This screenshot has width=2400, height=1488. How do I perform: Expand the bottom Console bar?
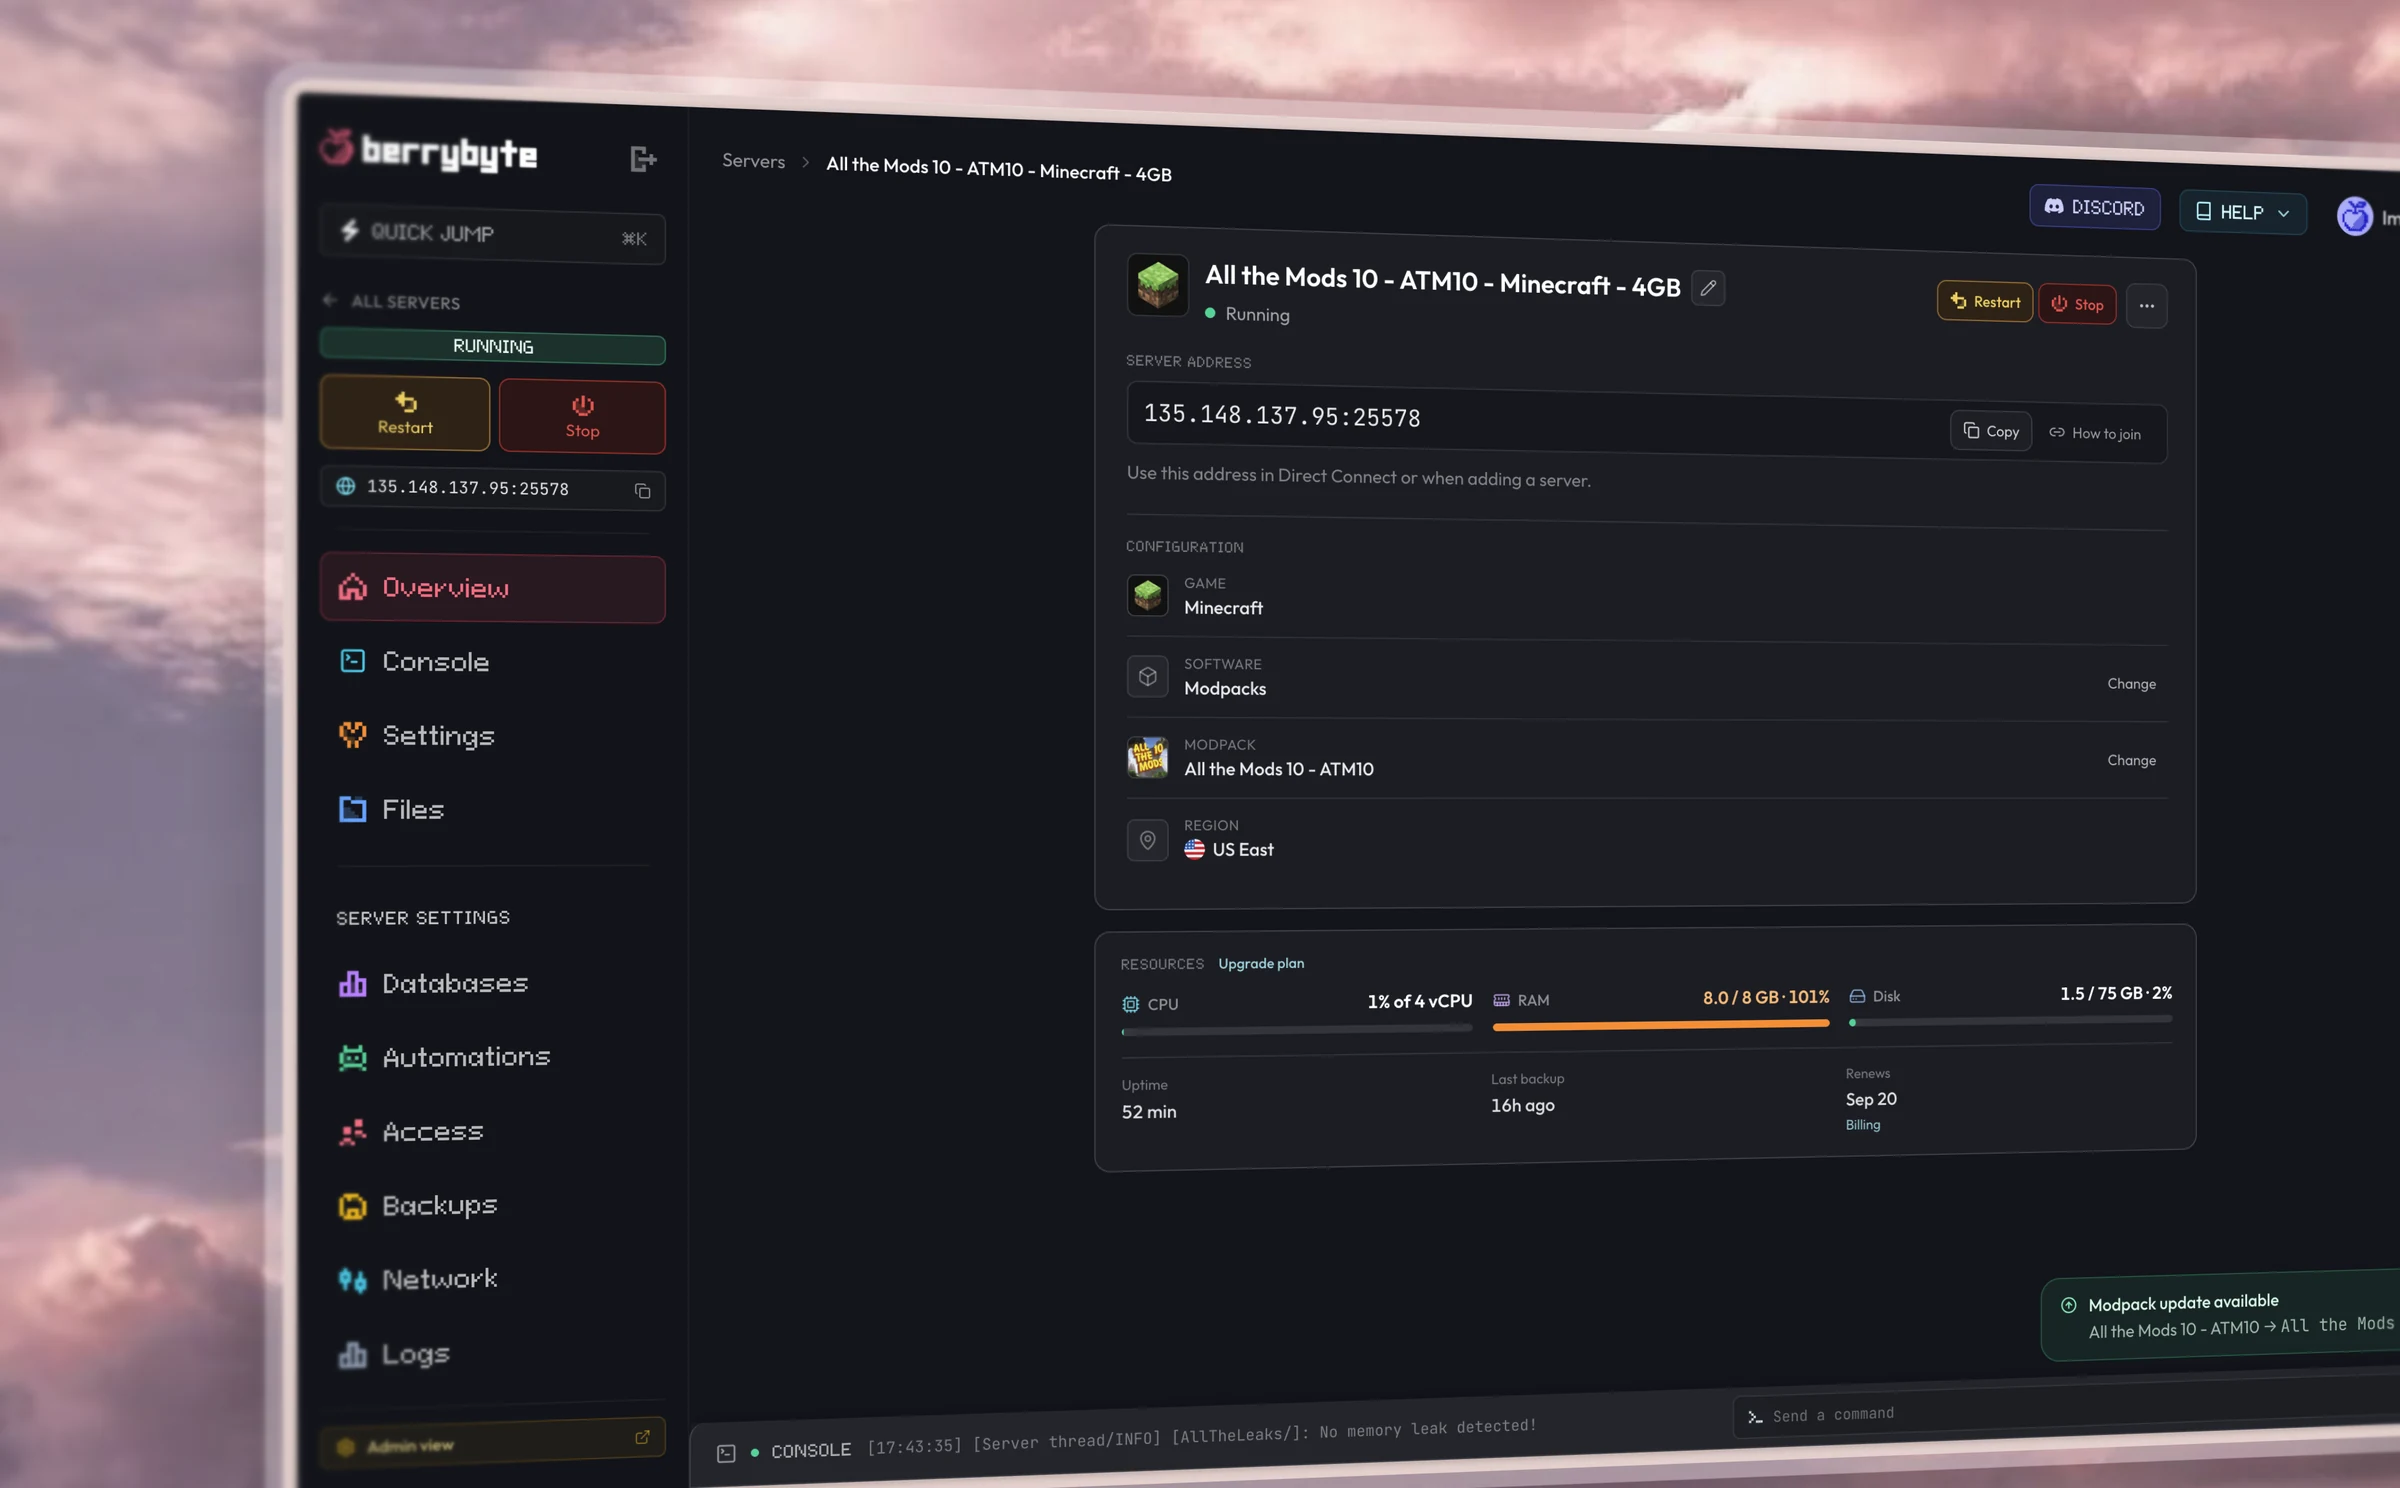[x=811, y=1450]
